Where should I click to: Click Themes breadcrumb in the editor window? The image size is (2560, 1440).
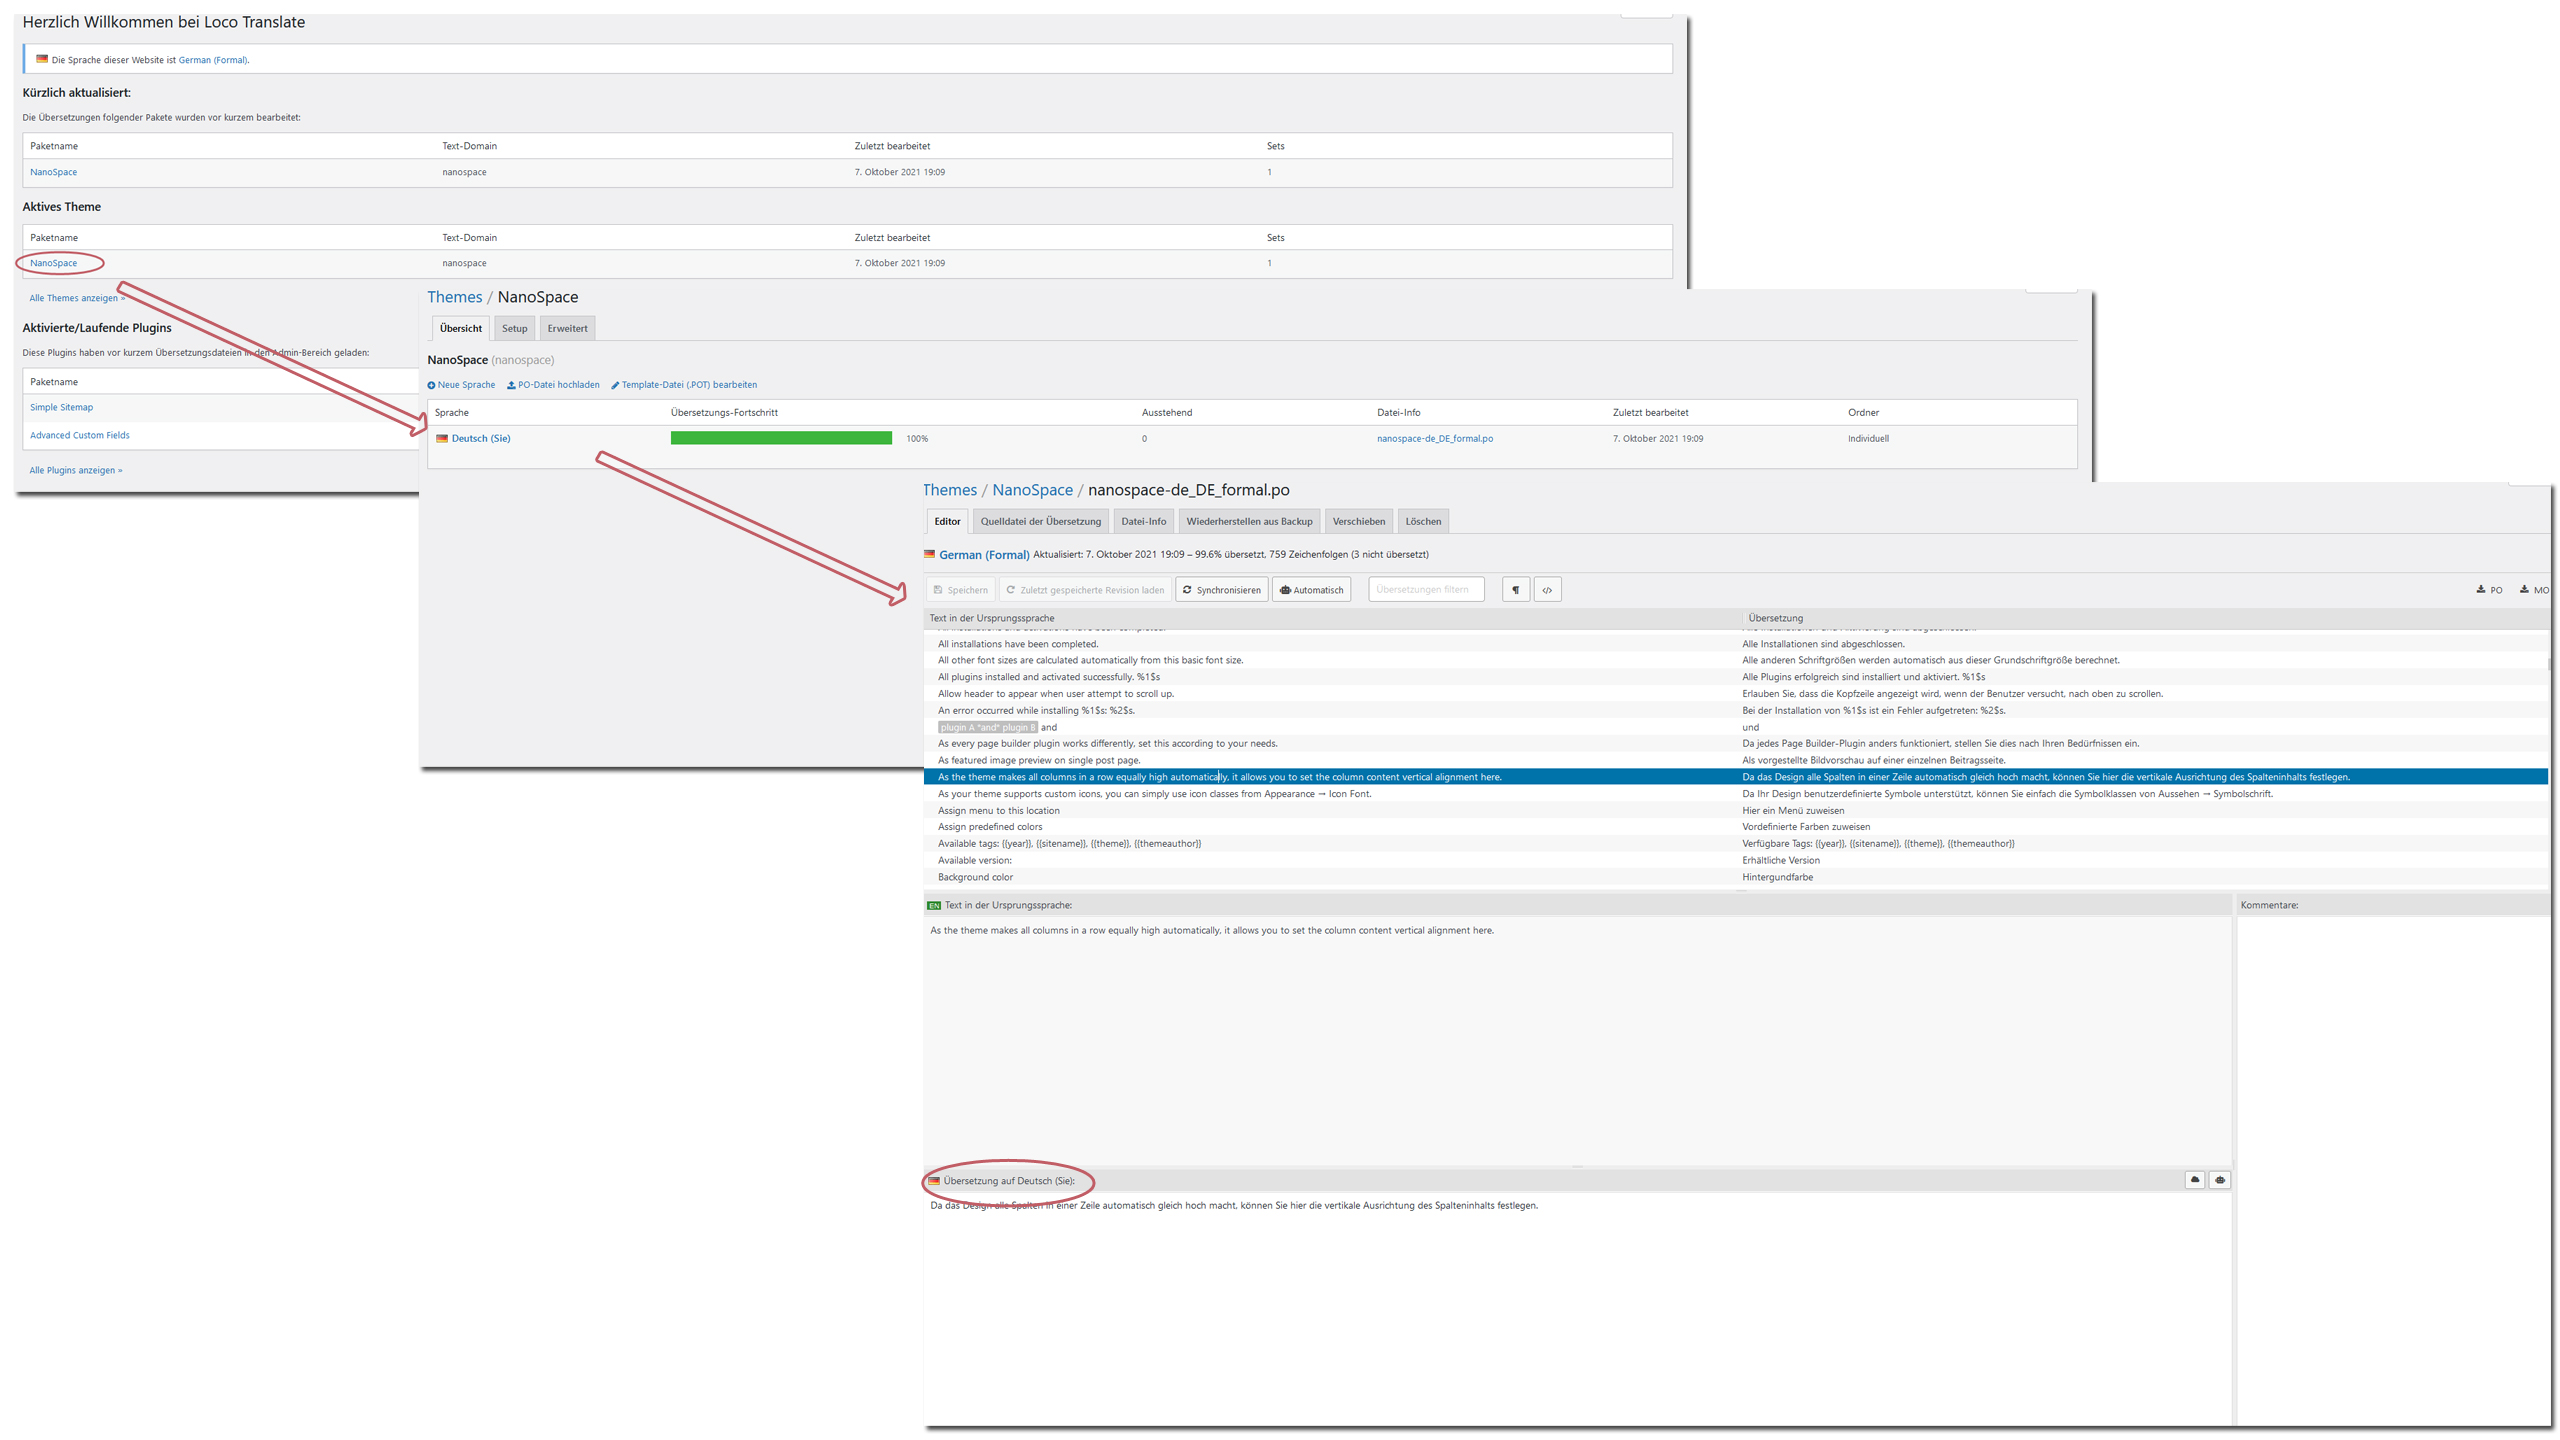949,490
